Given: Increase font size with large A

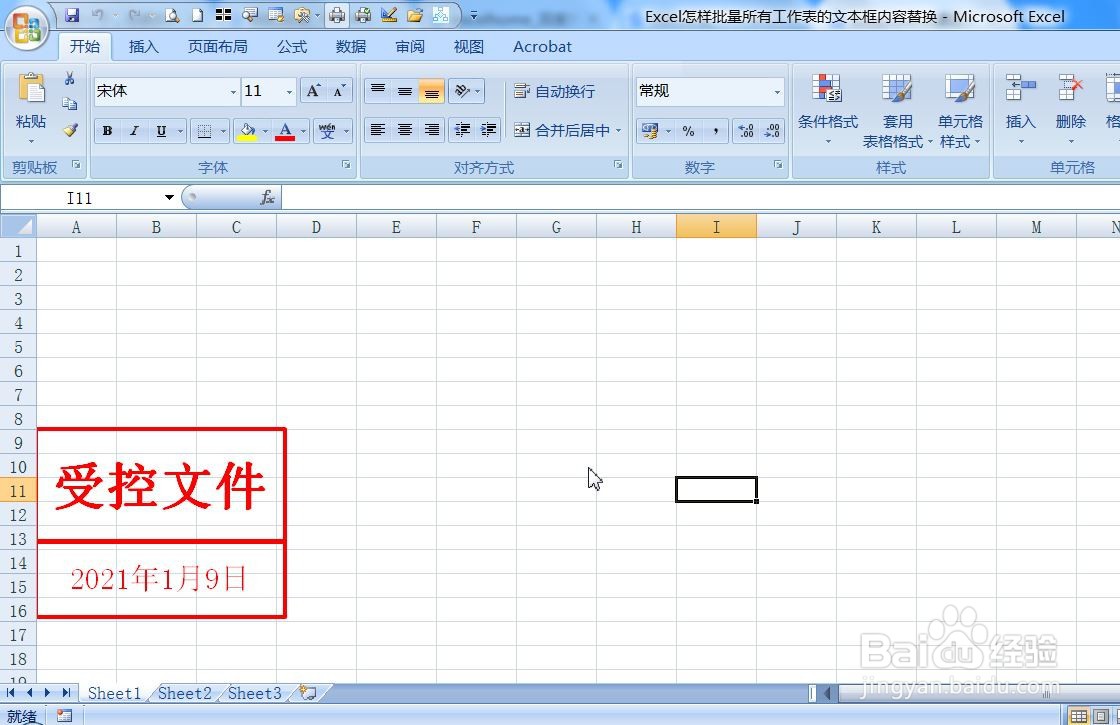Looking at the screenshot, I should [x=314, y=91].
